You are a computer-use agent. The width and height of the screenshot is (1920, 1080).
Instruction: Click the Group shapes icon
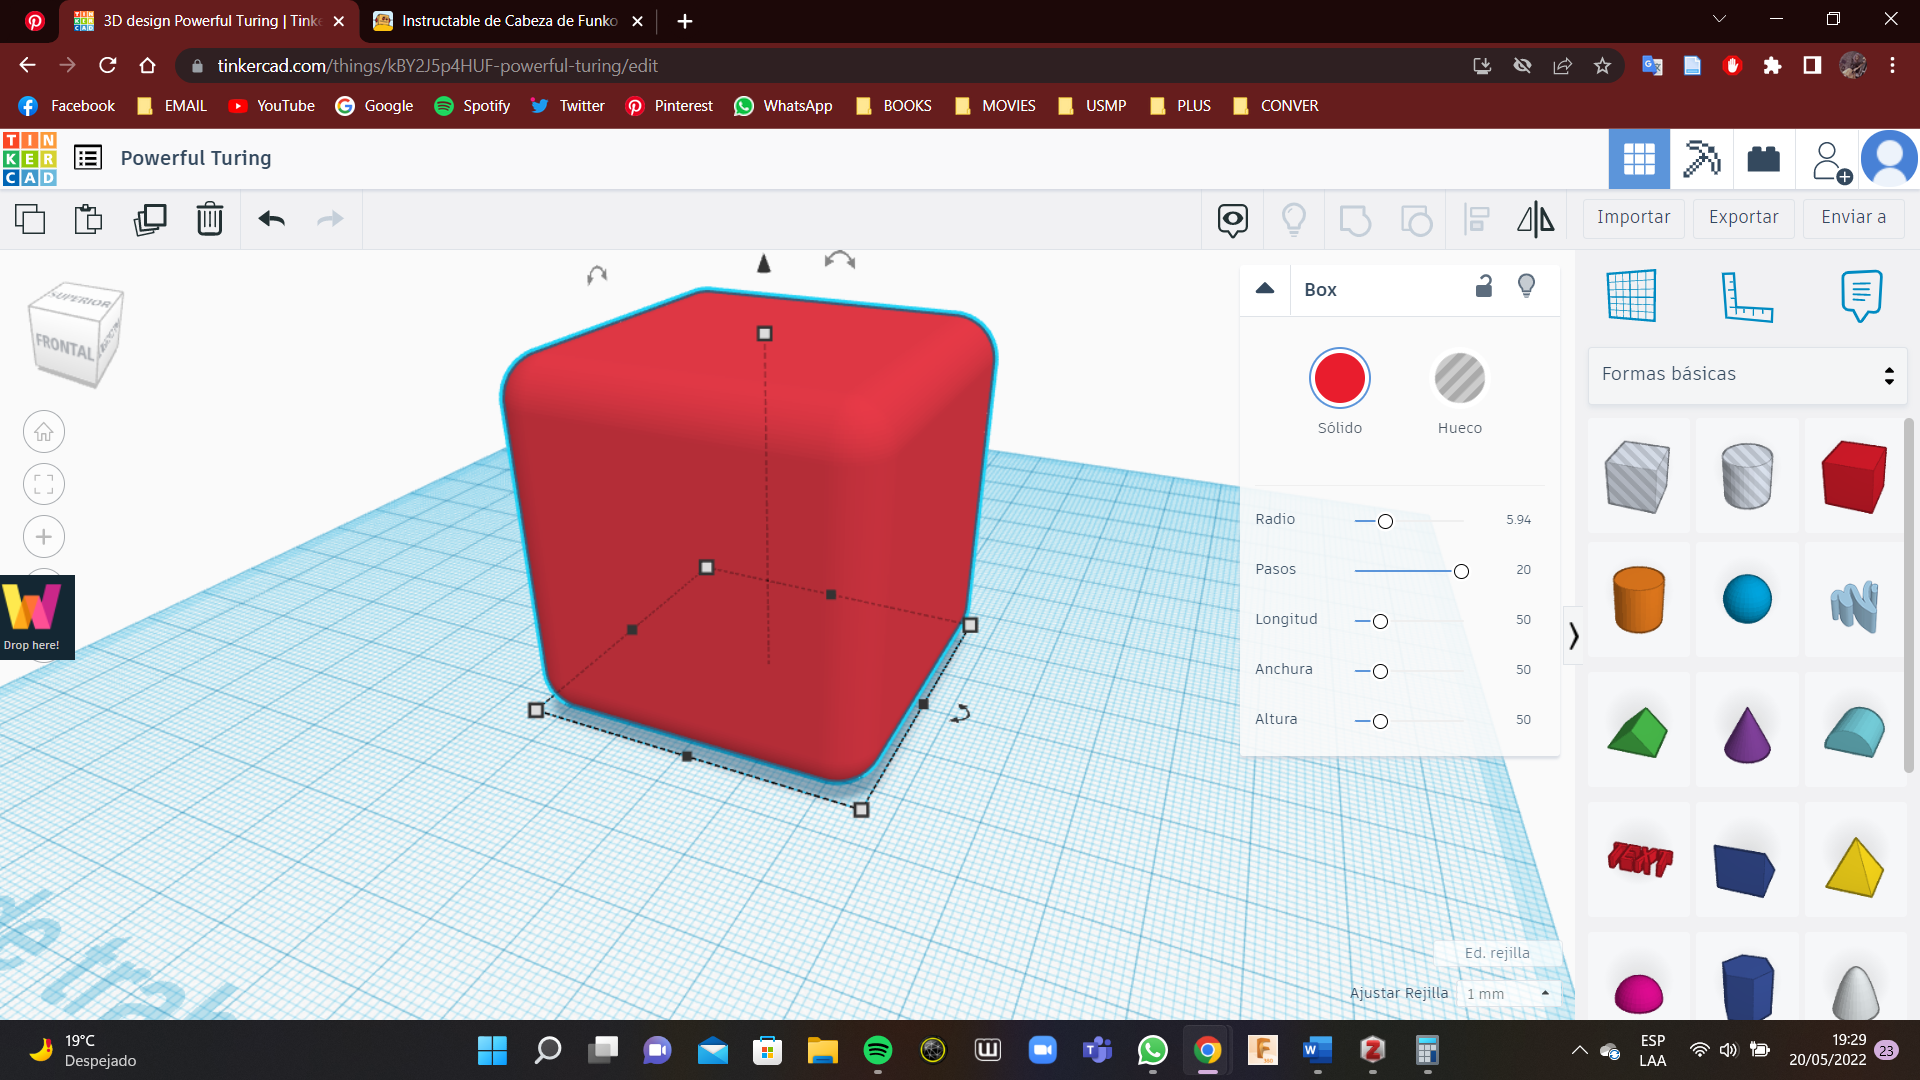(1355, 219)
